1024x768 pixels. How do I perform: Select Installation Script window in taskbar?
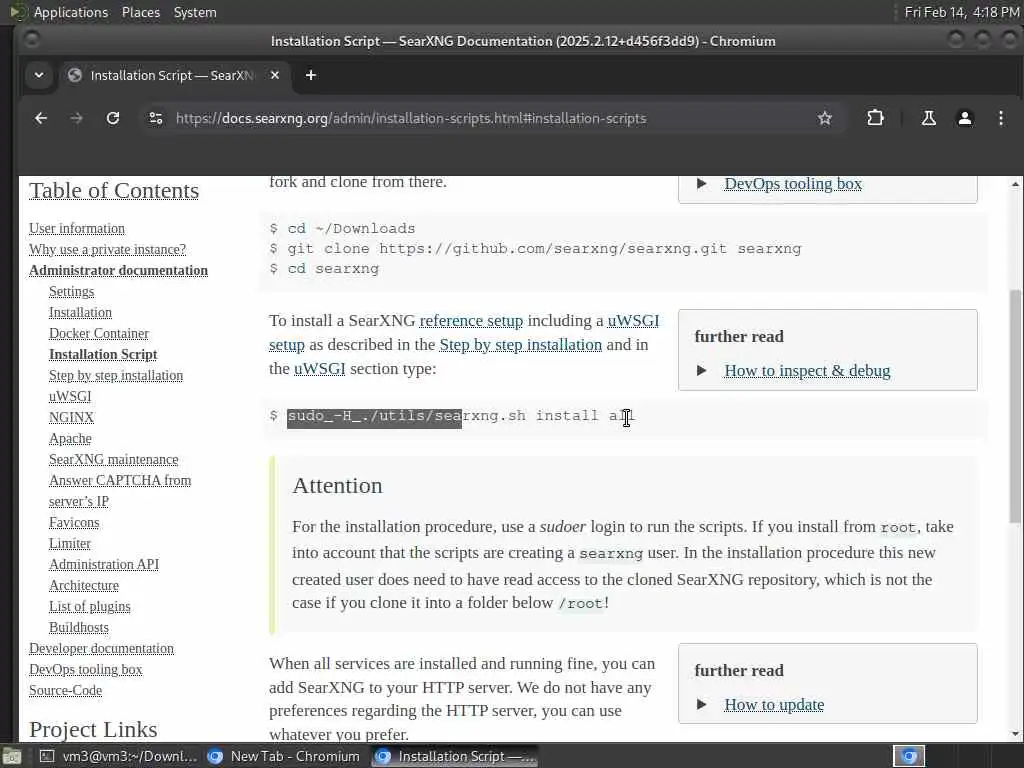point(455,756)
